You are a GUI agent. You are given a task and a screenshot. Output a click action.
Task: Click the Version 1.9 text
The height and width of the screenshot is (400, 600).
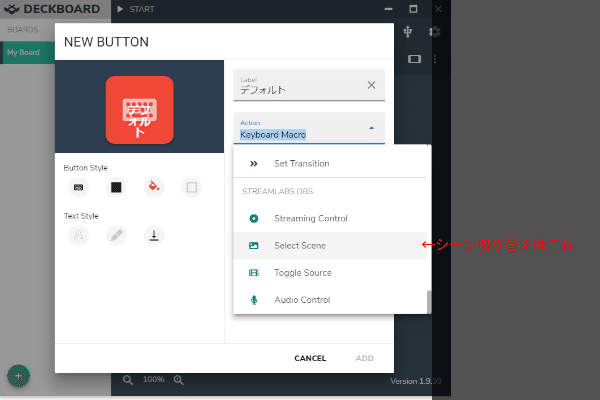[416, 381]
